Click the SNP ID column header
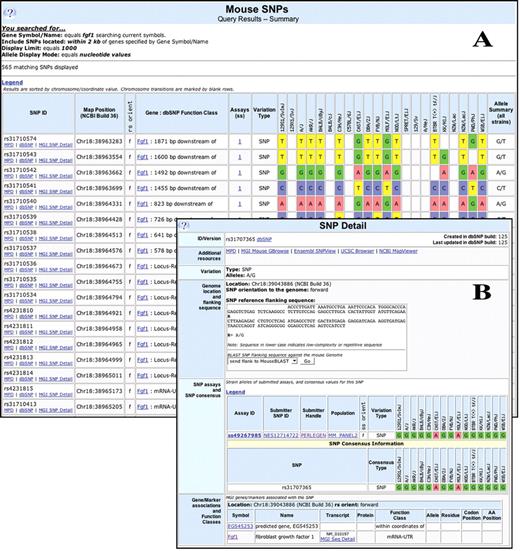Screen dimensions: 520x551 coord(38,113)
